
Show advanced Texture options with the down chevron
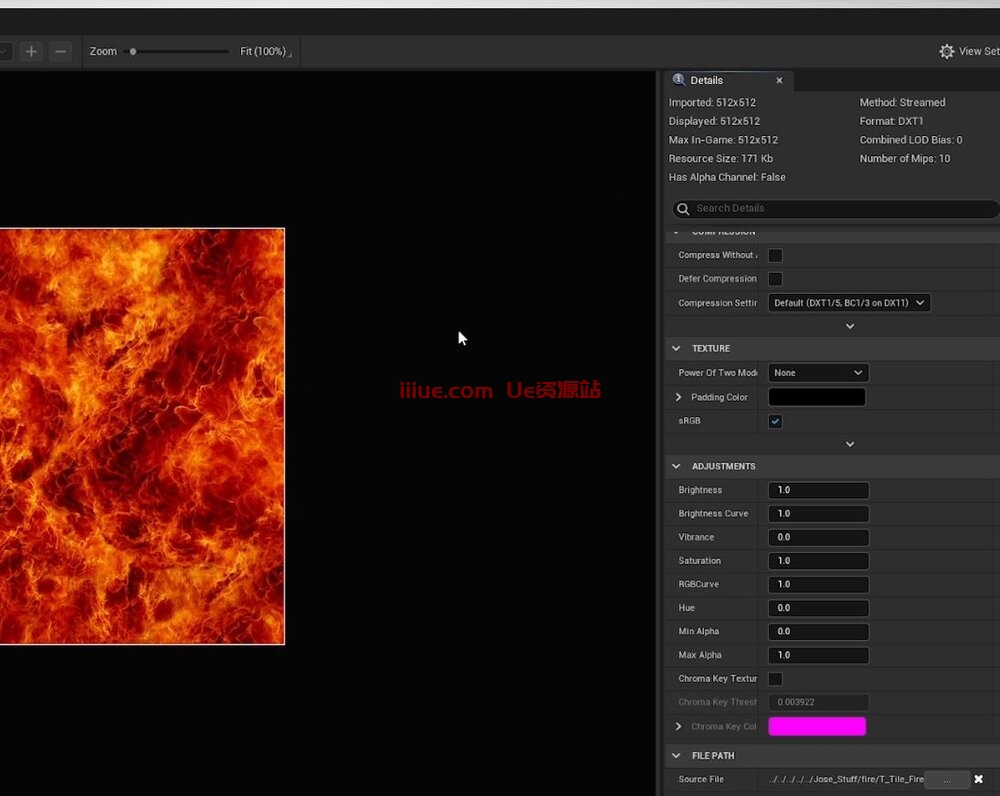click(849, 444)
